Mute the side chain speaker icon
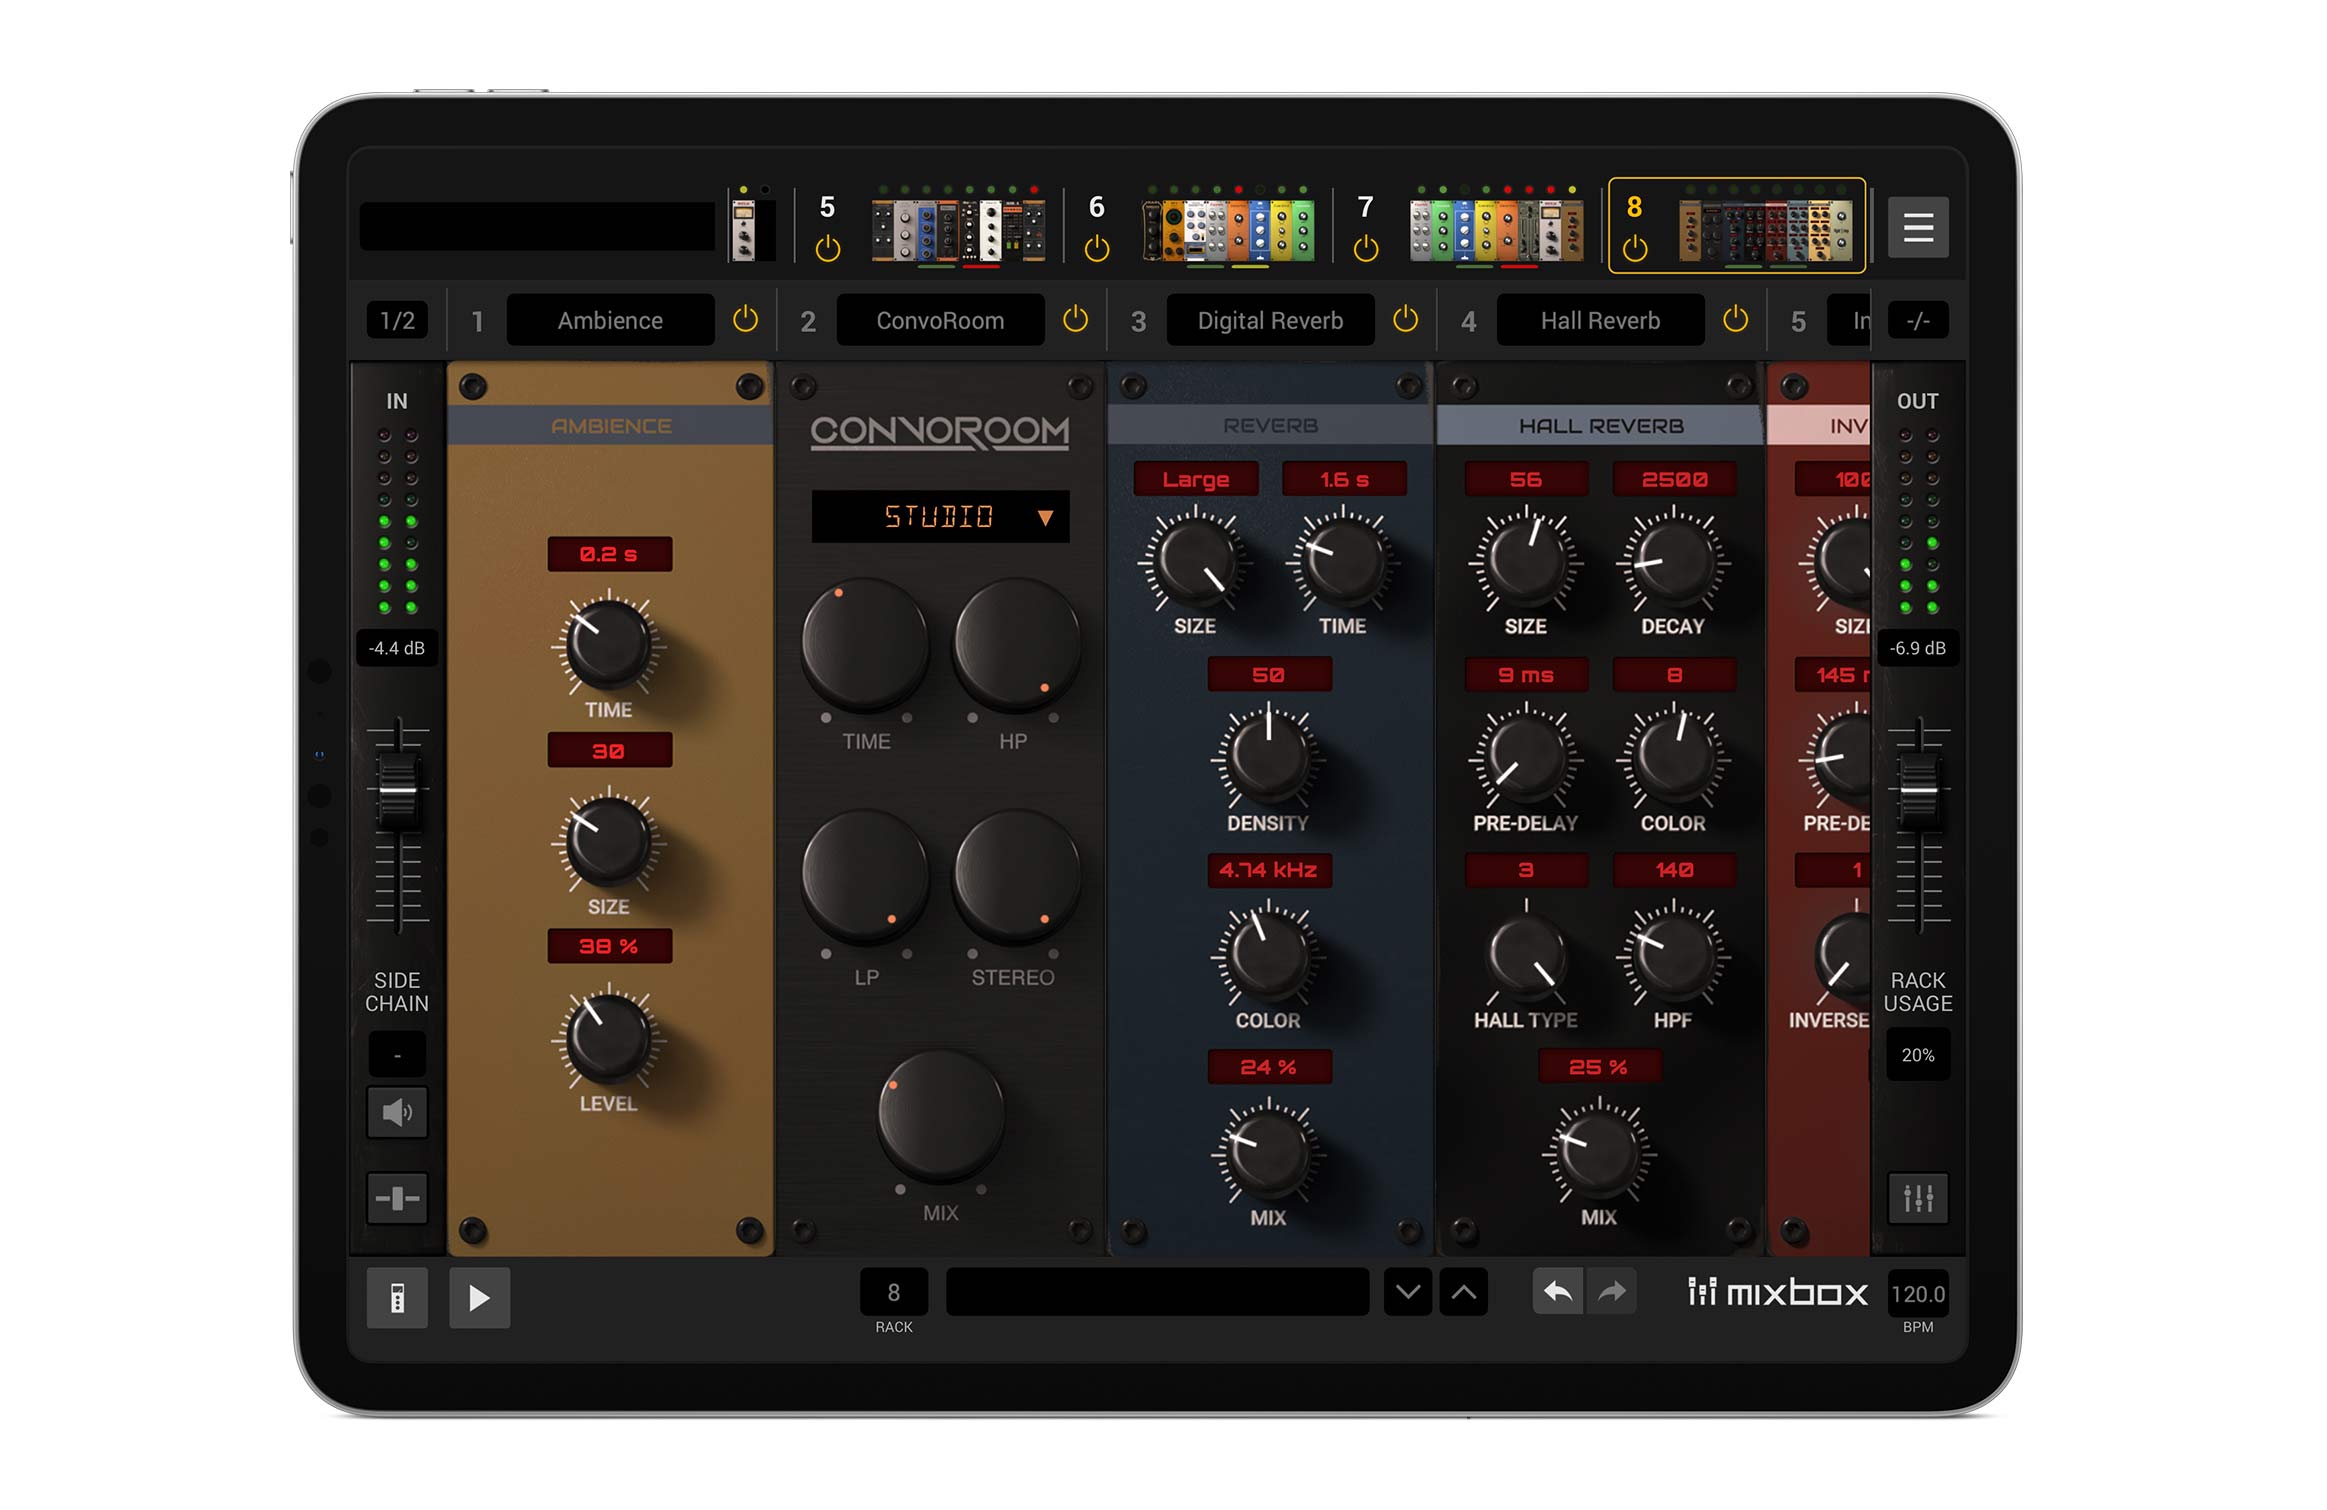 [x=397, y=1113]
